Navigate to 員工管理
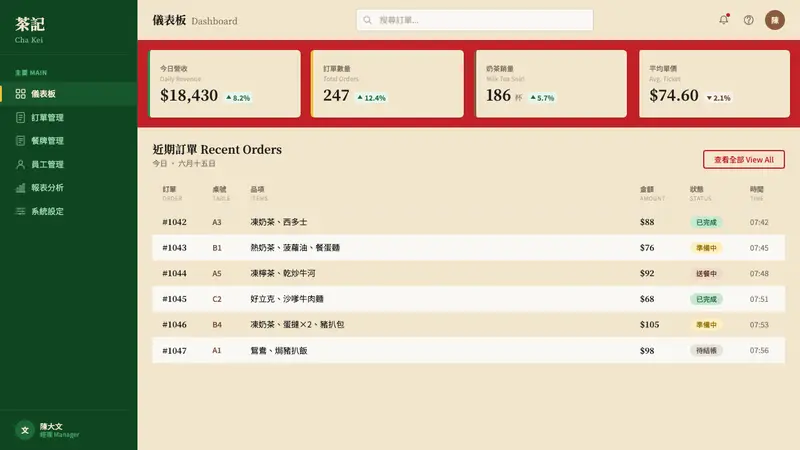 tap(68, 164)
